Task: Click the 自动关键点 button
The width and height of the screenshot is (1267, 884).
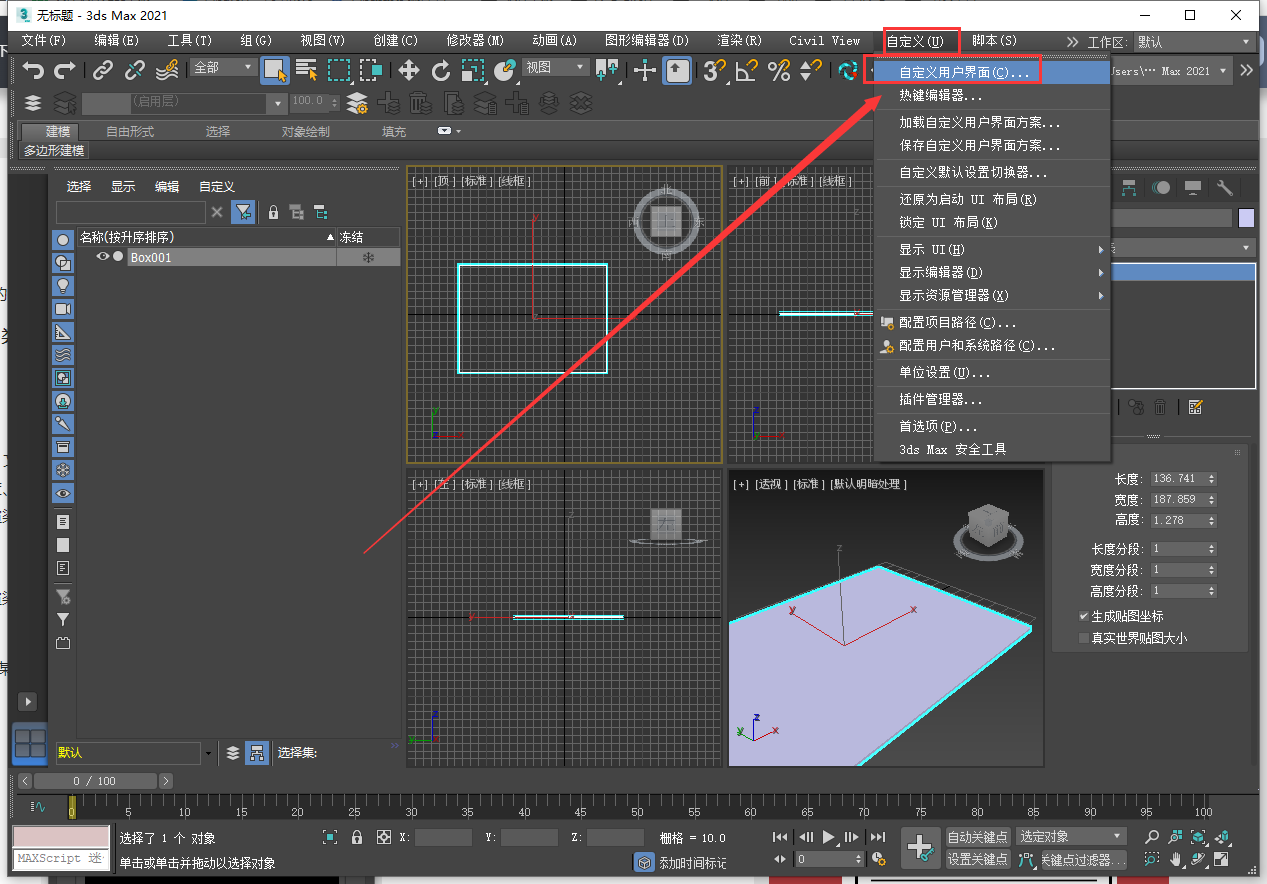Action: [x=978, y=836]
